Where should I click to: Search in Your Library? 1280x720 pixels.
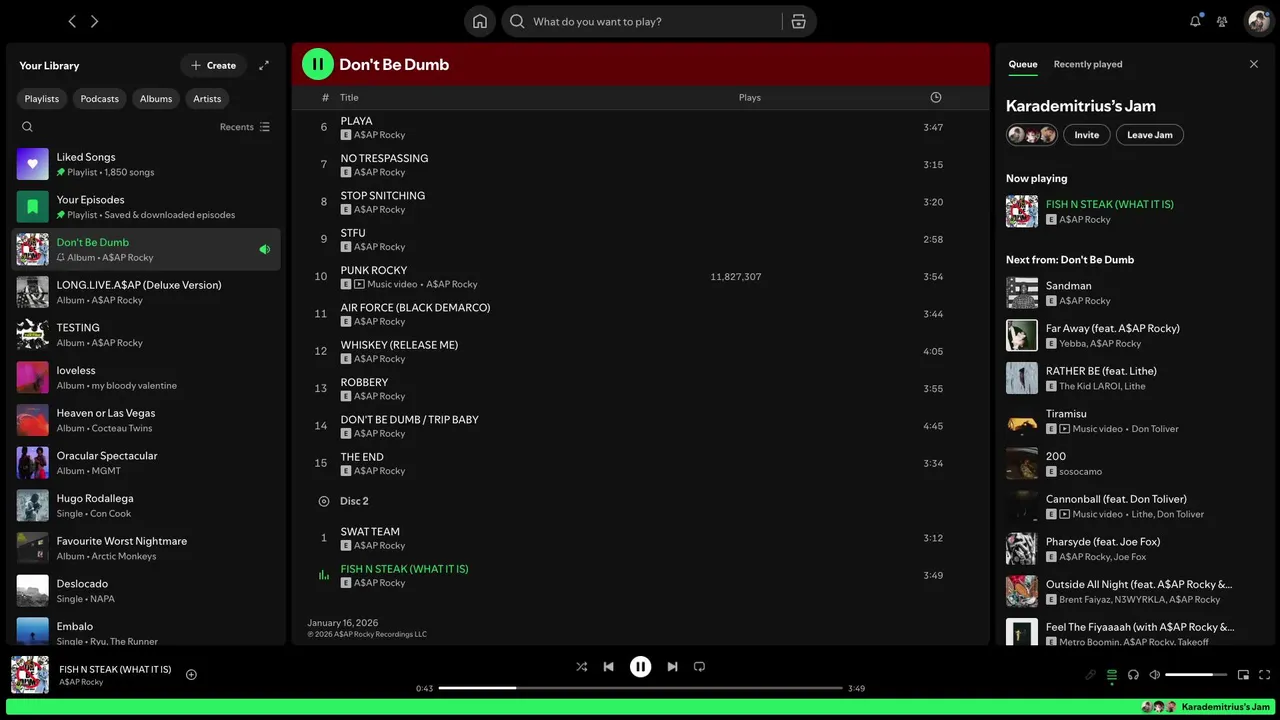(27, 127)
